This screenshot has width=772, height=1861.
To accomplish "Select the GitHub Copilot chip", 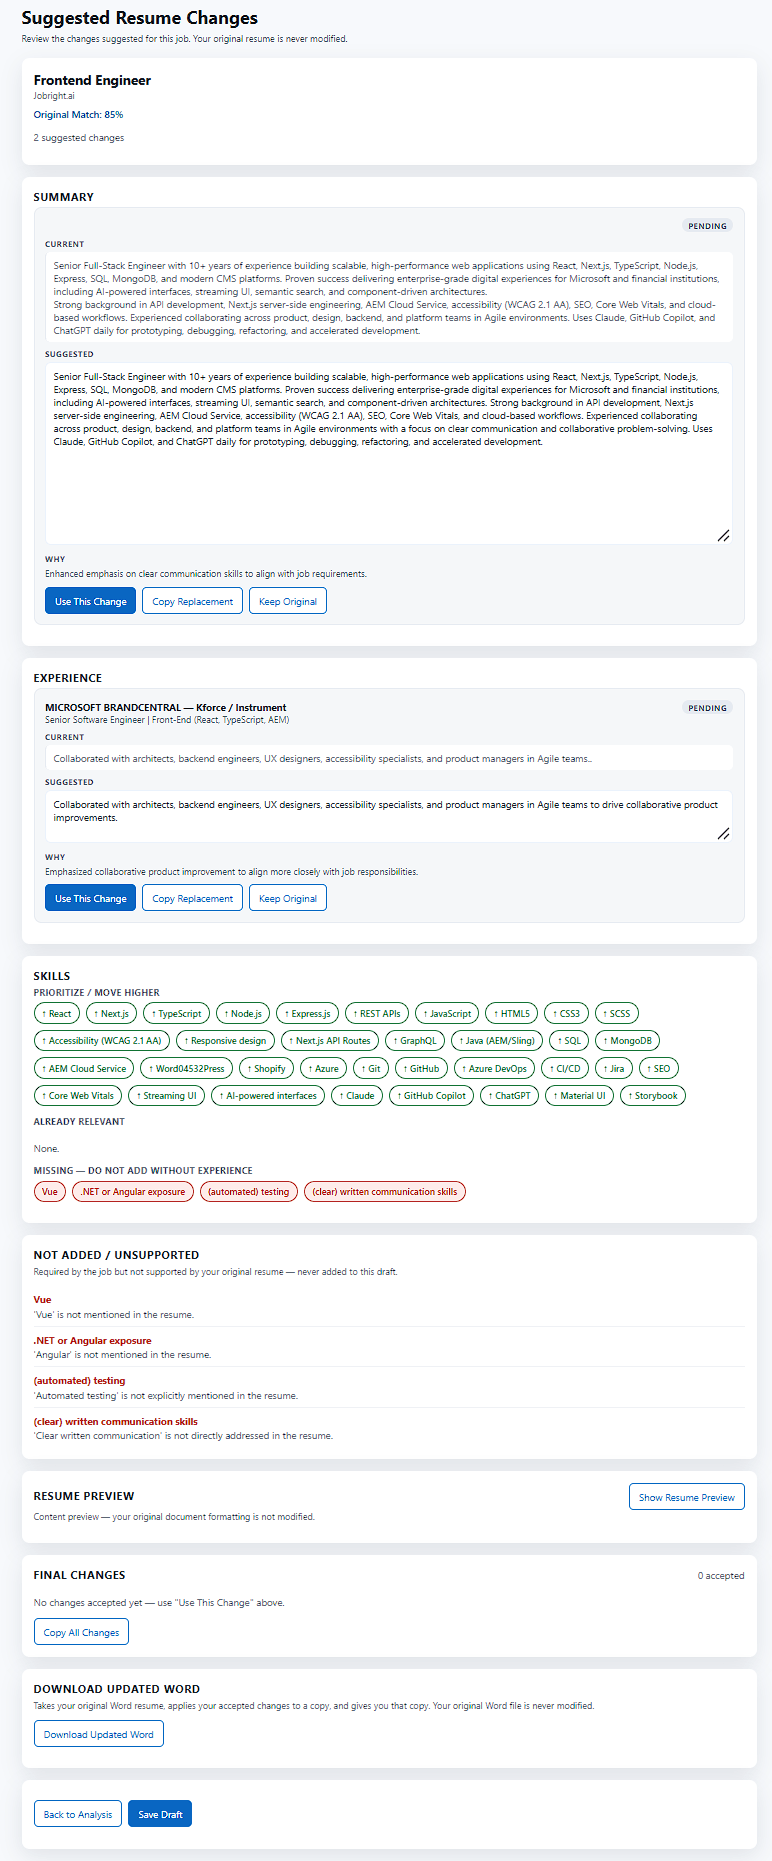I will tap(432, 1095).
